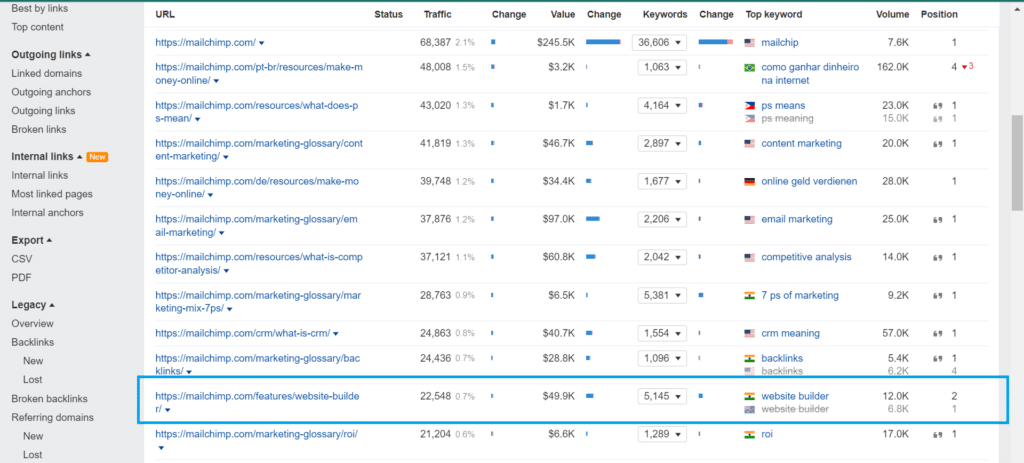This screenshot has height=463, width=1024.
Task: Open New under Backlinks
Action: [33, 360]
